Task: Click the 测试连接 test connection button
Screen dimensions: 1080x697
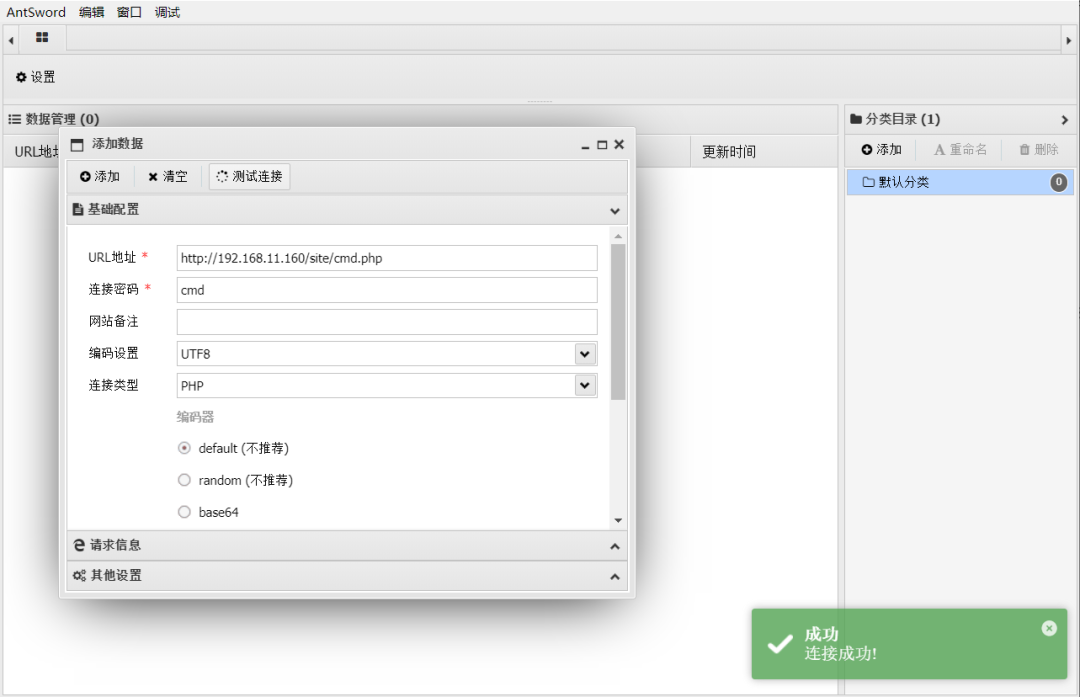Action: (249, 176)
